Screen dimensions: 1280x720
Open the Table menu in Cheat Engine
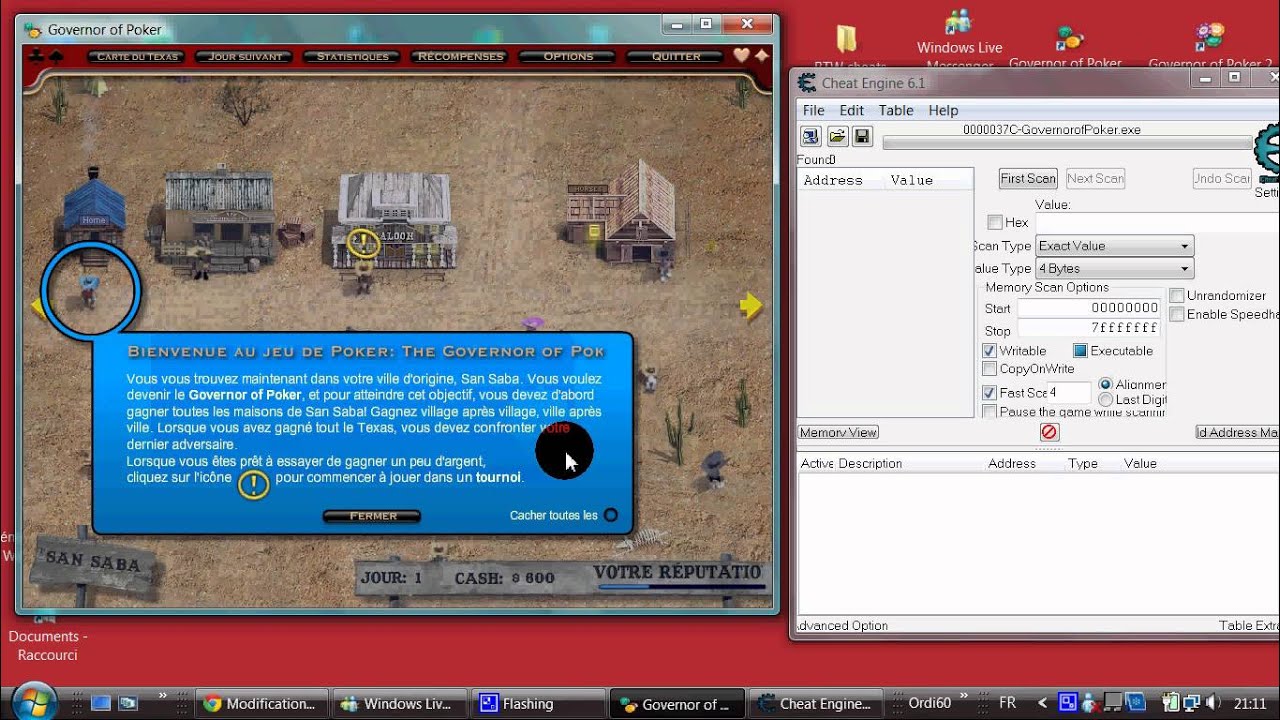pos(896,110)
